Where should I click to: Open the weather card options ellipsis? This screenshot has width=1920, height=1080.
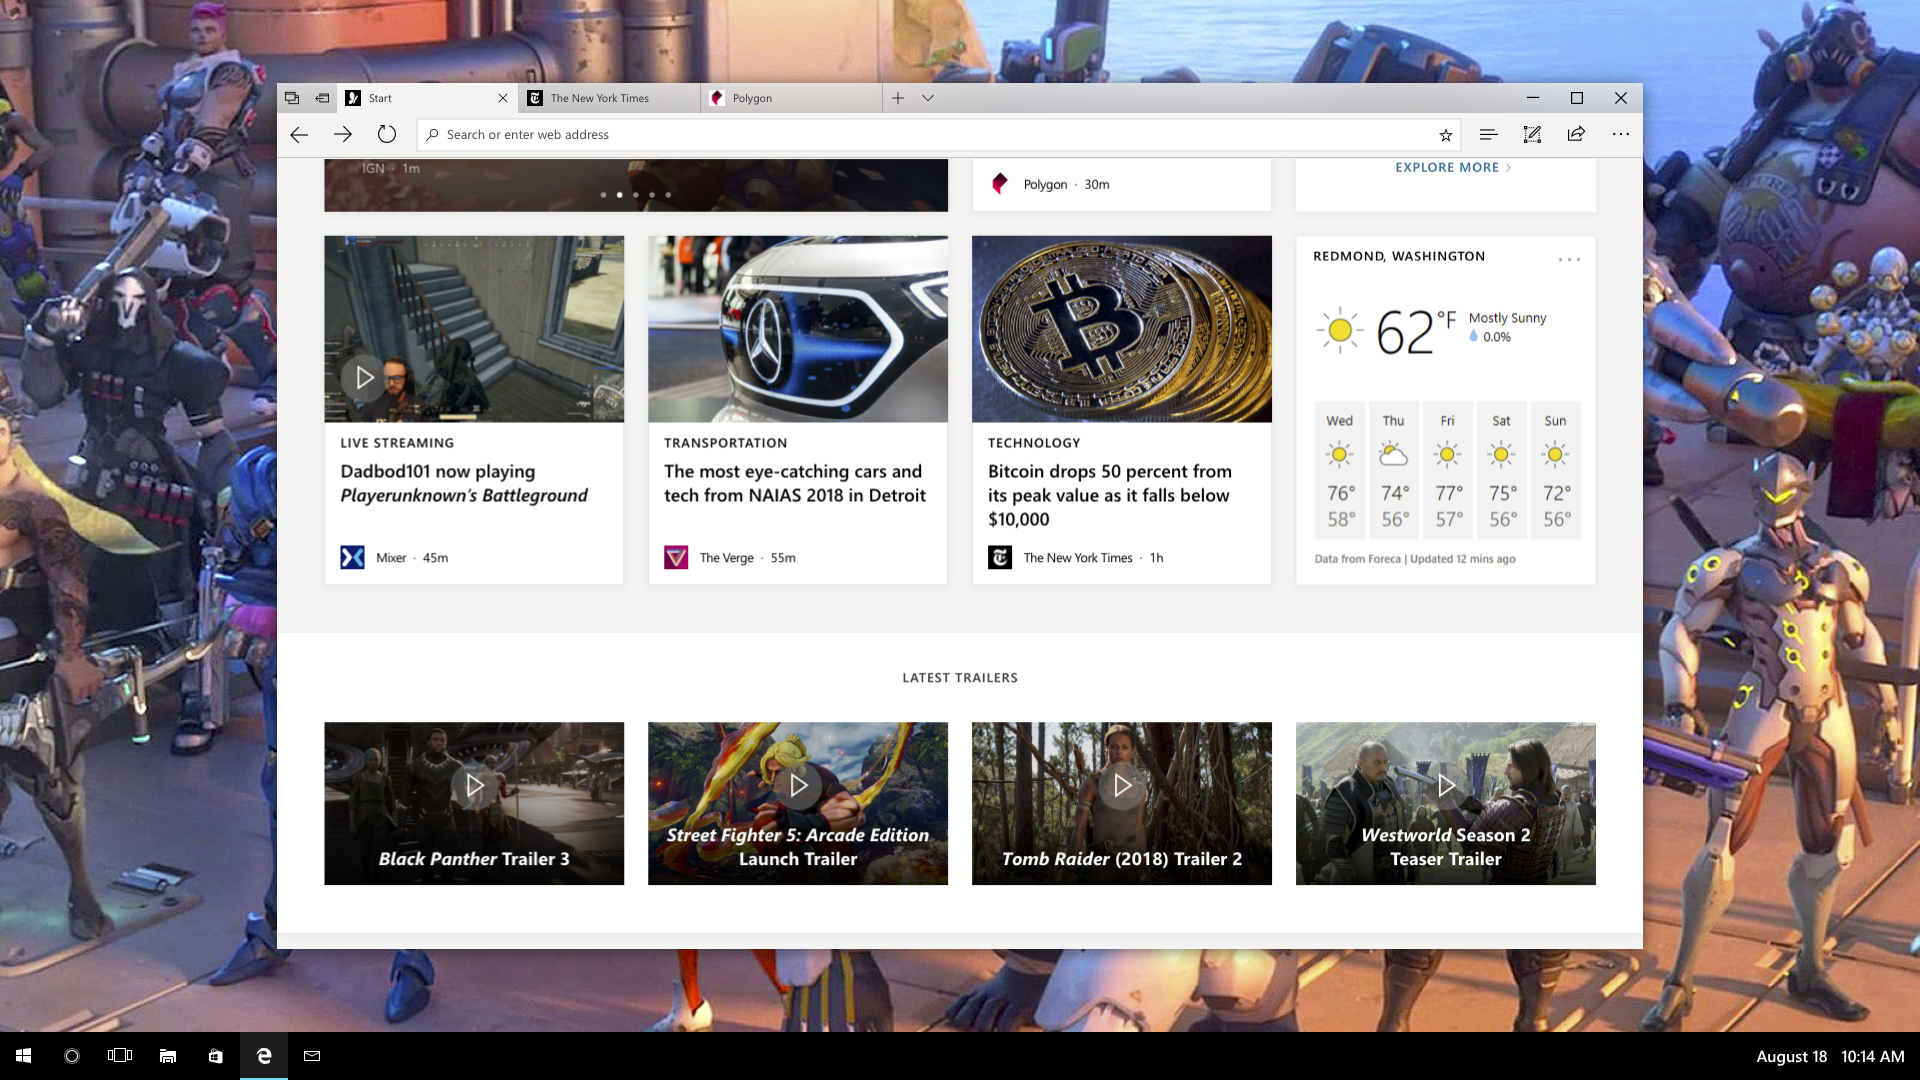point(1569,260)
